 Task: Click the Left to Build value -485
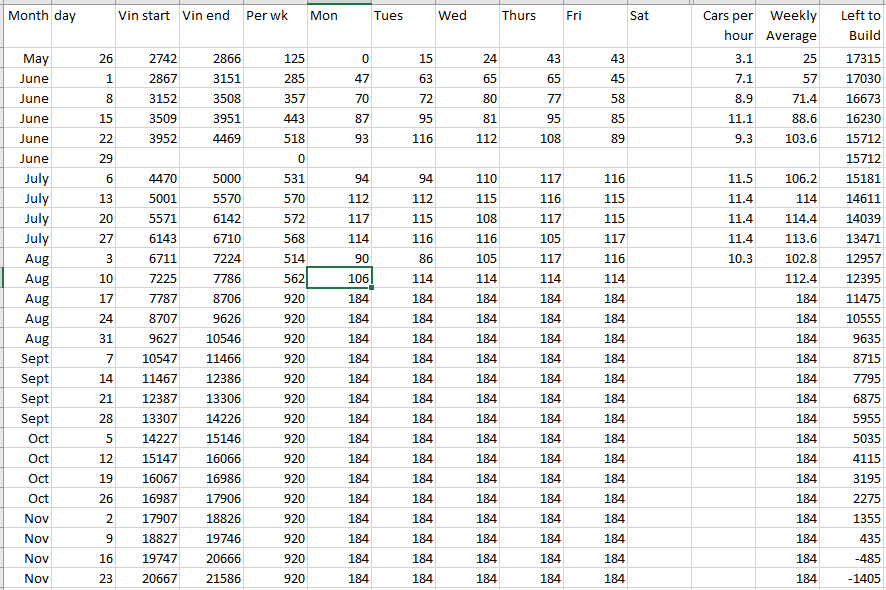(x=853, y=558)
